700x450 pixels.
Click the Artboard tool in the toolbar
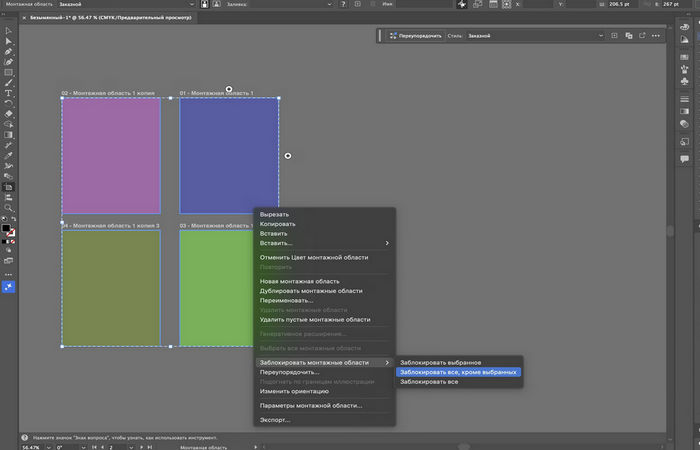[8, 187]
